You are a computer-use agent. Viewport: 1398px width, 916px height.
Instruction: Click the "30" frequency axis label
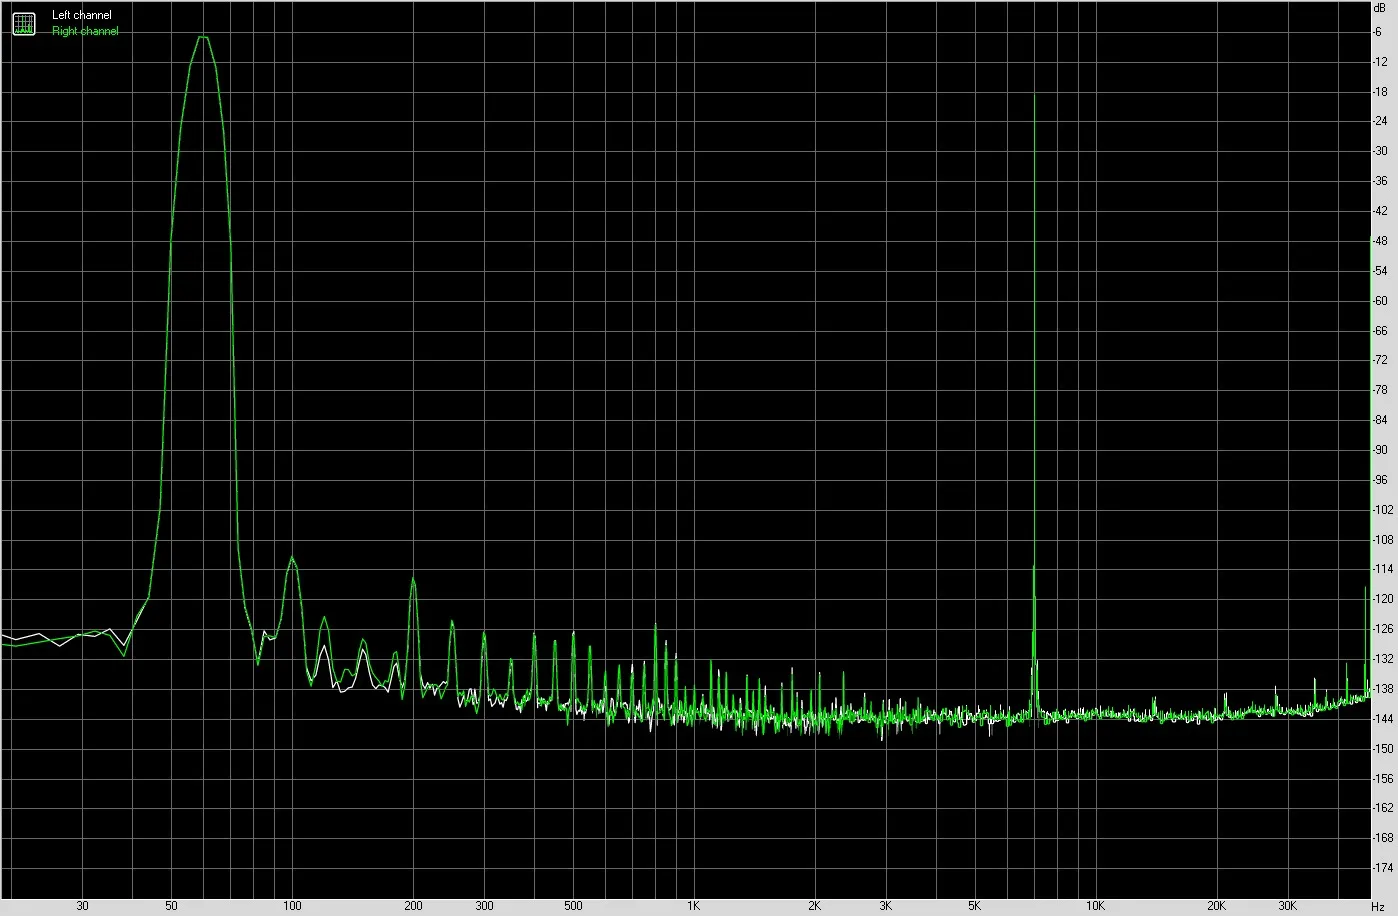coord(82,906)
